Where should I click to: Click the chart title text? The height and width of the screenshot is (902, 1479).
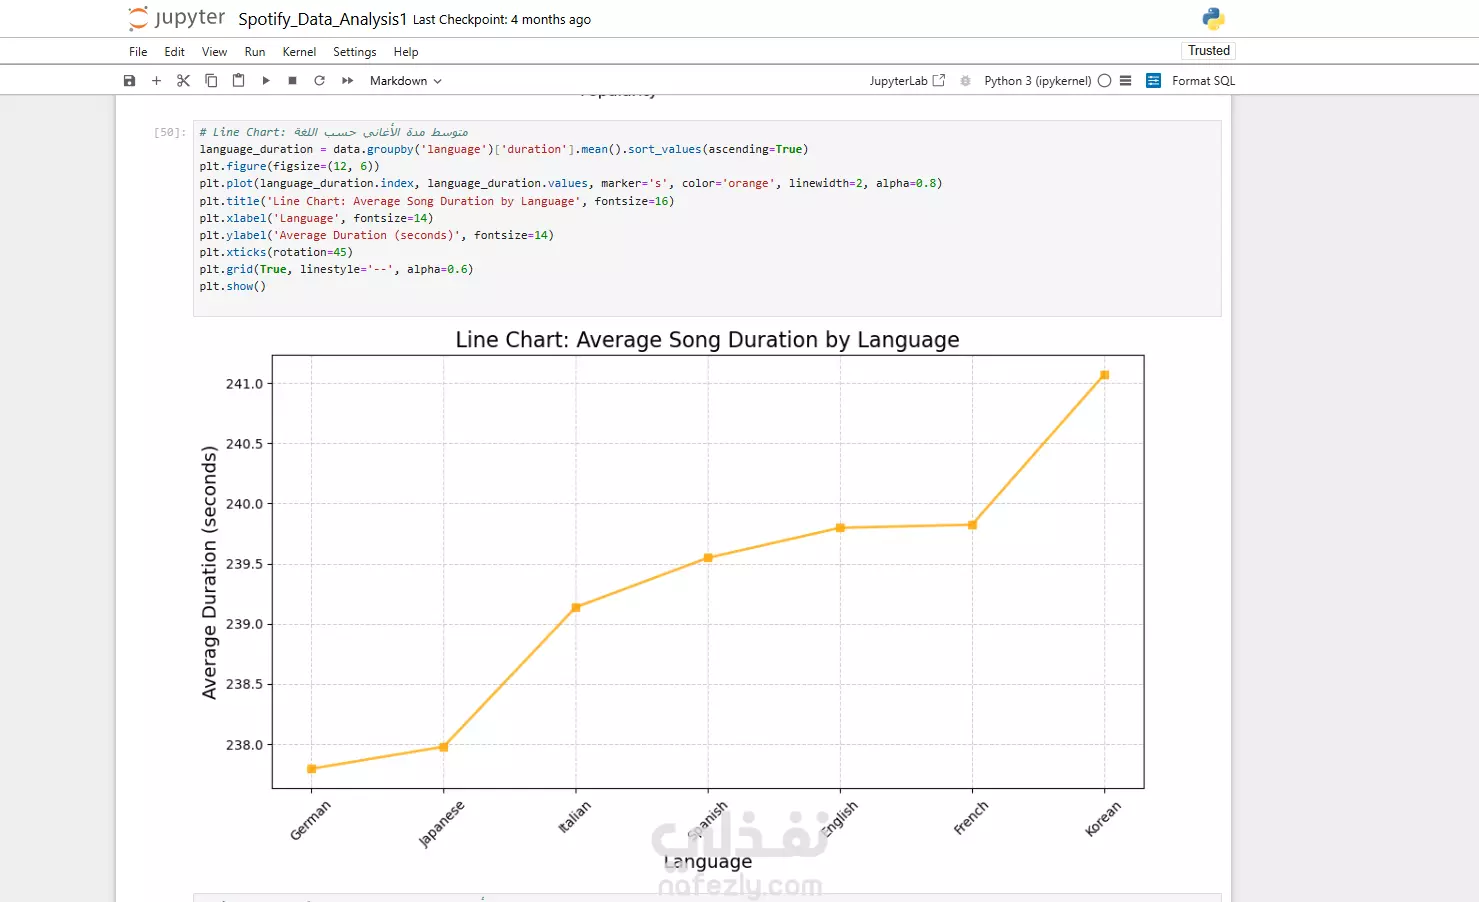707,340
